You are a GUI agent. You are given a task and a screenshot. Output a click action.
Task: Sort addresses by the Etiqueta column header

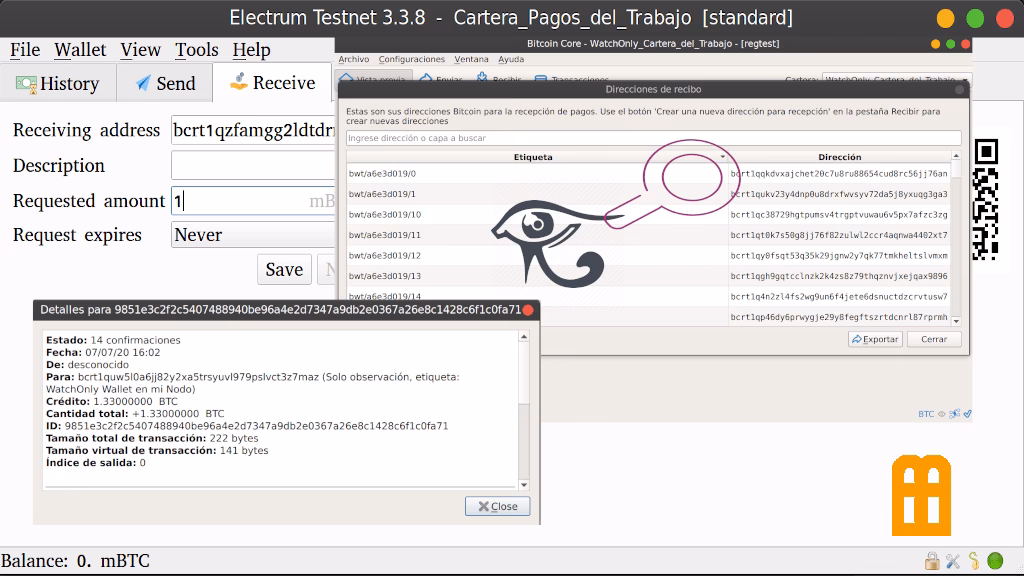533,157
